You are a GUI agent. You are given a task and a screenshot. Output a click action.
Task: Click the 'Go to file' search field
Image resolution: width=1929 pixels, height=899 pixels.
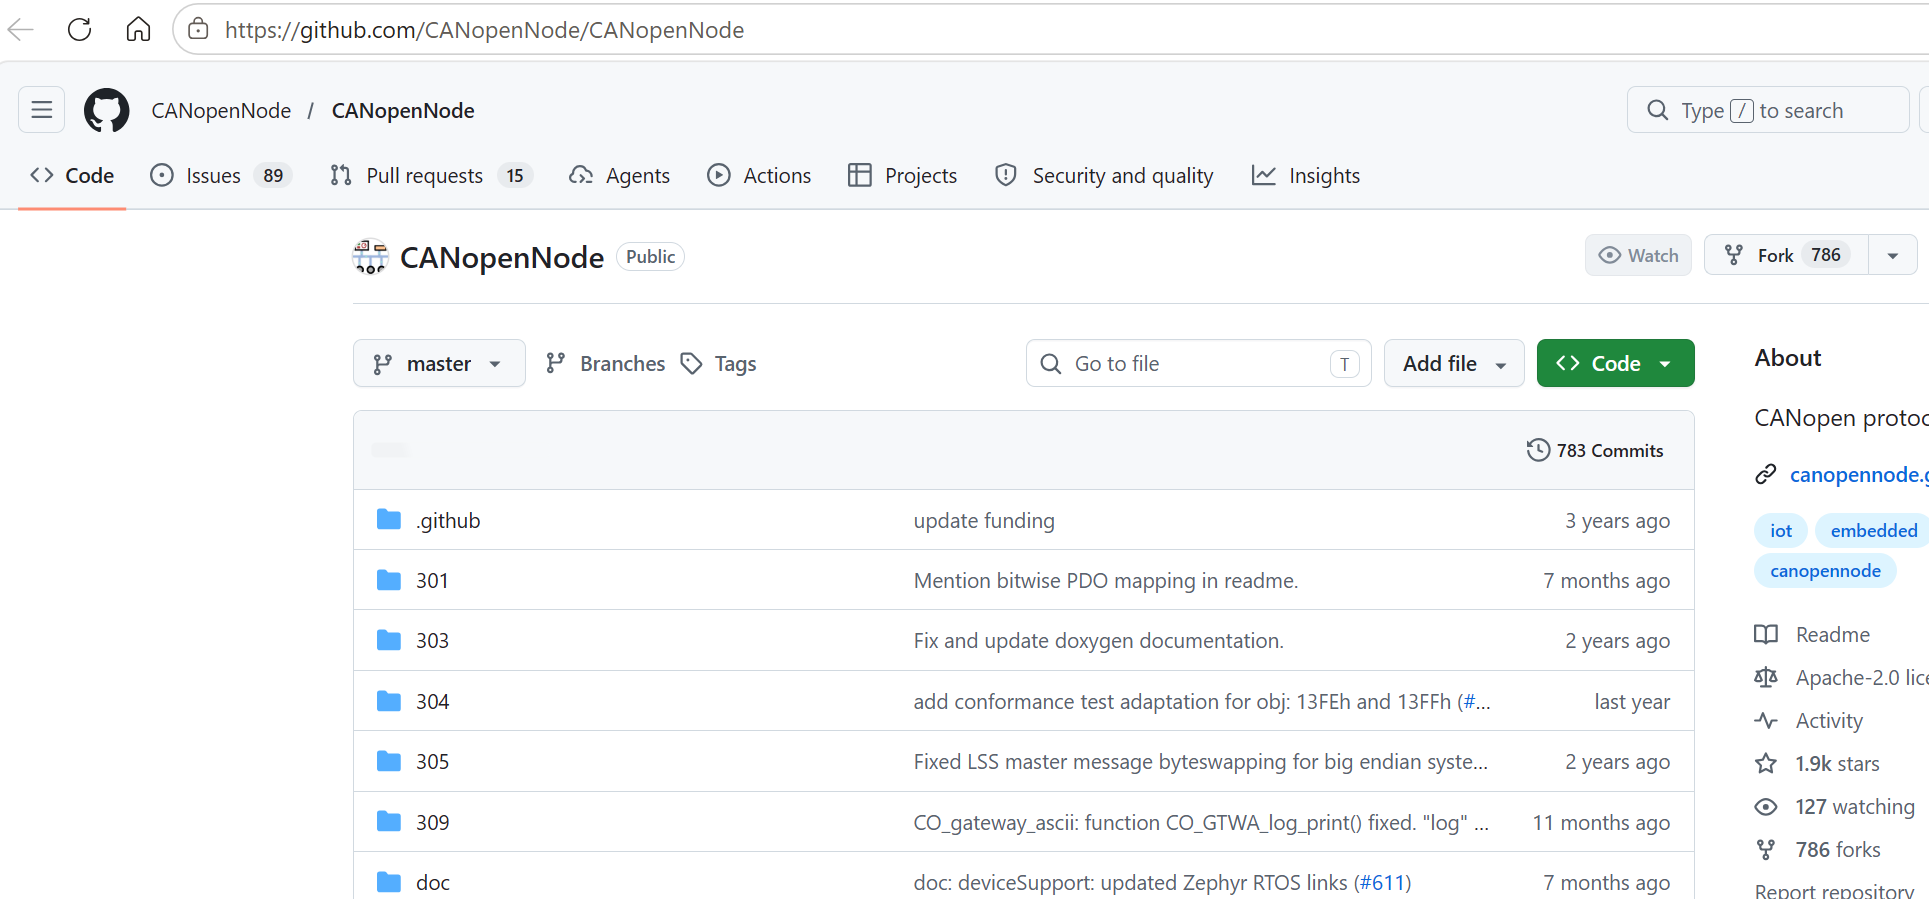(1198, 363)
